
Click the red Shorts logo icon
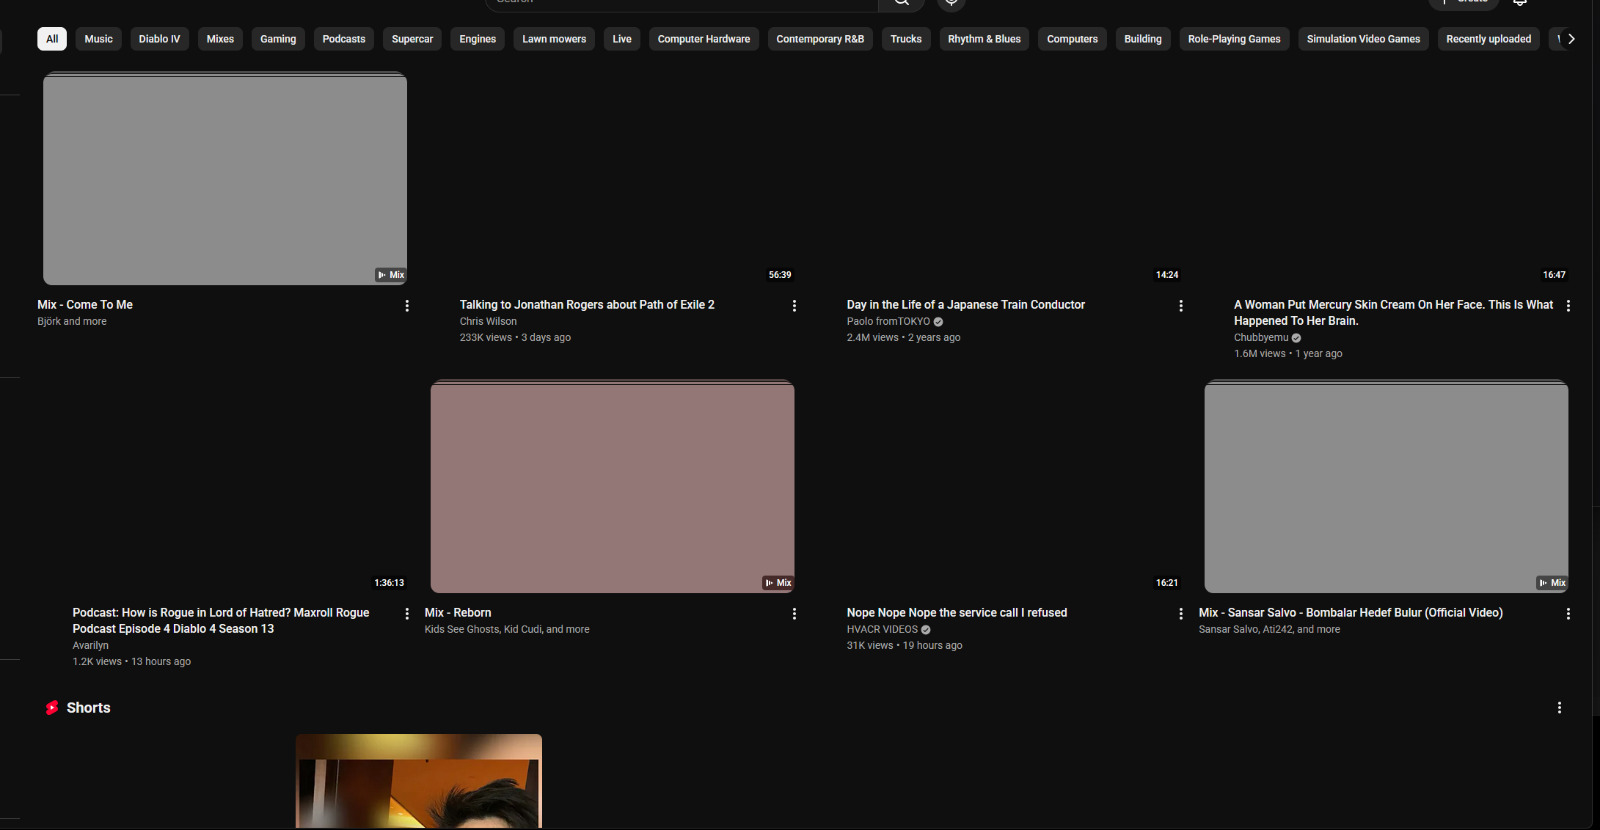pos(52,708)
